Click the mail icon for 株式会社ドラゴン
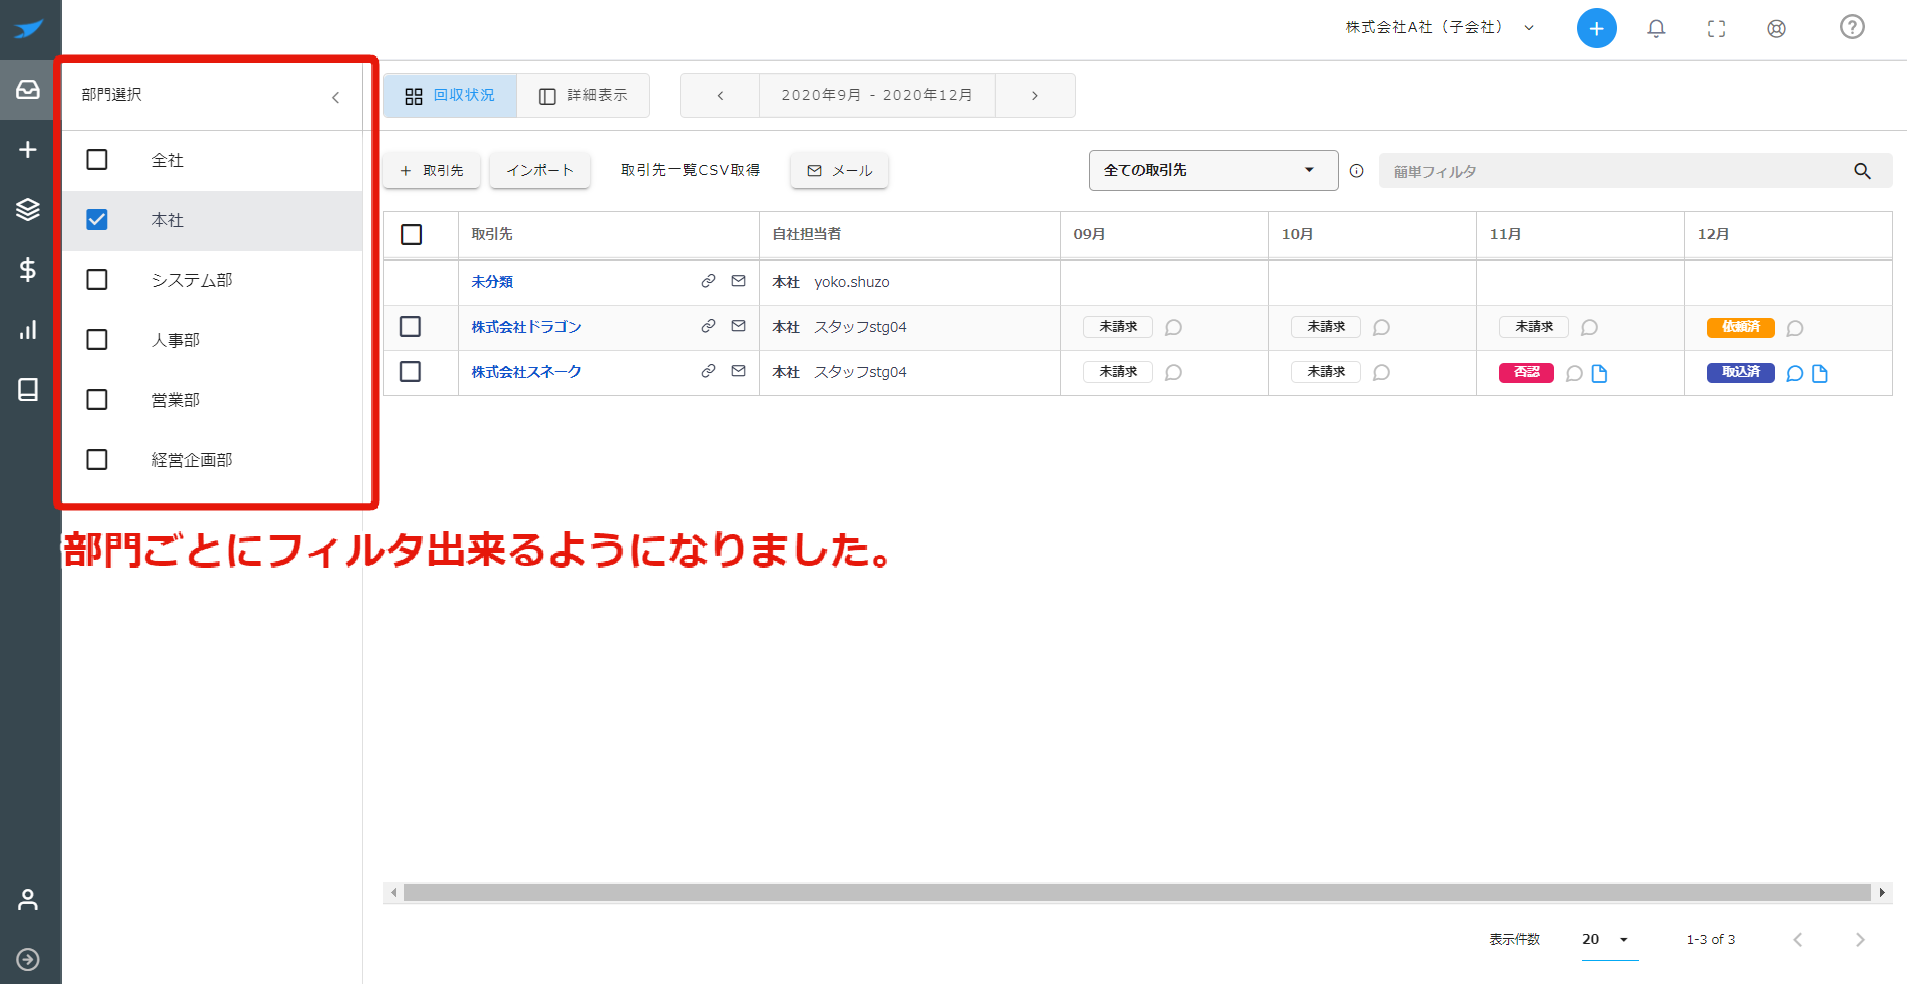1907x984 pixels. pos(738,326)
